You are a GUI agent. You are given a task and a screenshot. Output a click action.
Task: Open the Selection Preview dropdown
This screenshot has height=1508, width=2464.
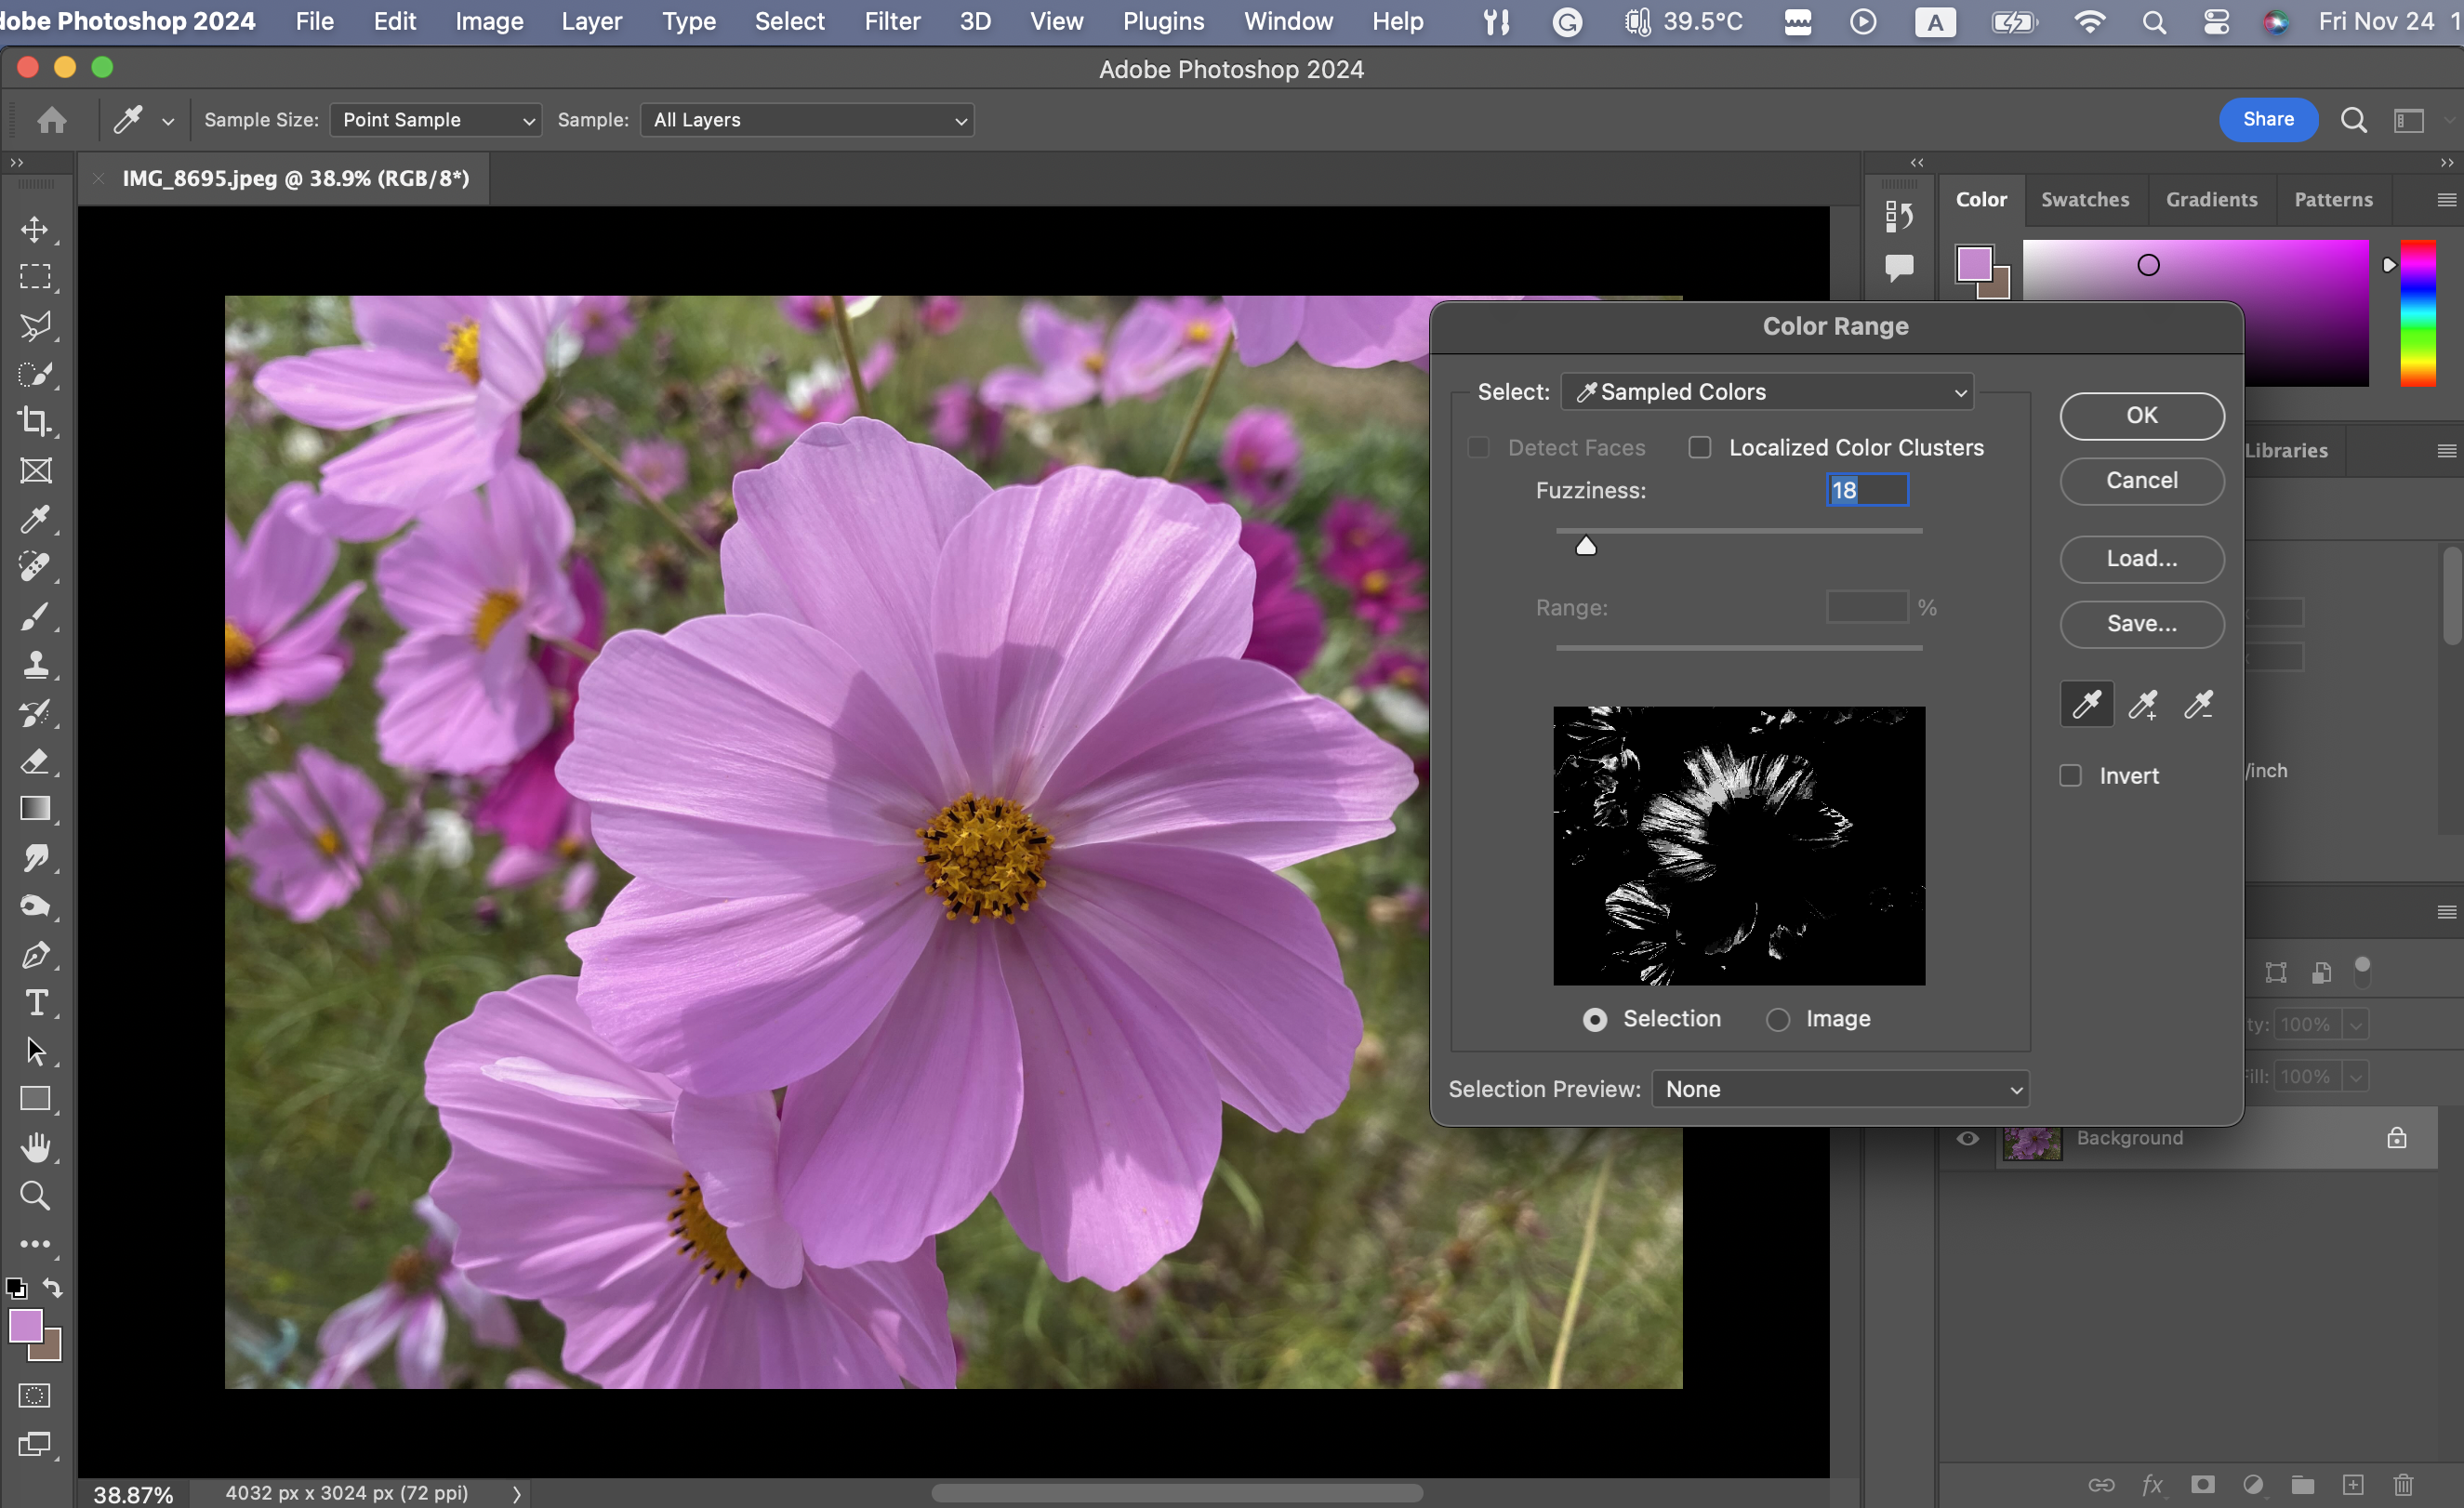pos(1840,1089)
